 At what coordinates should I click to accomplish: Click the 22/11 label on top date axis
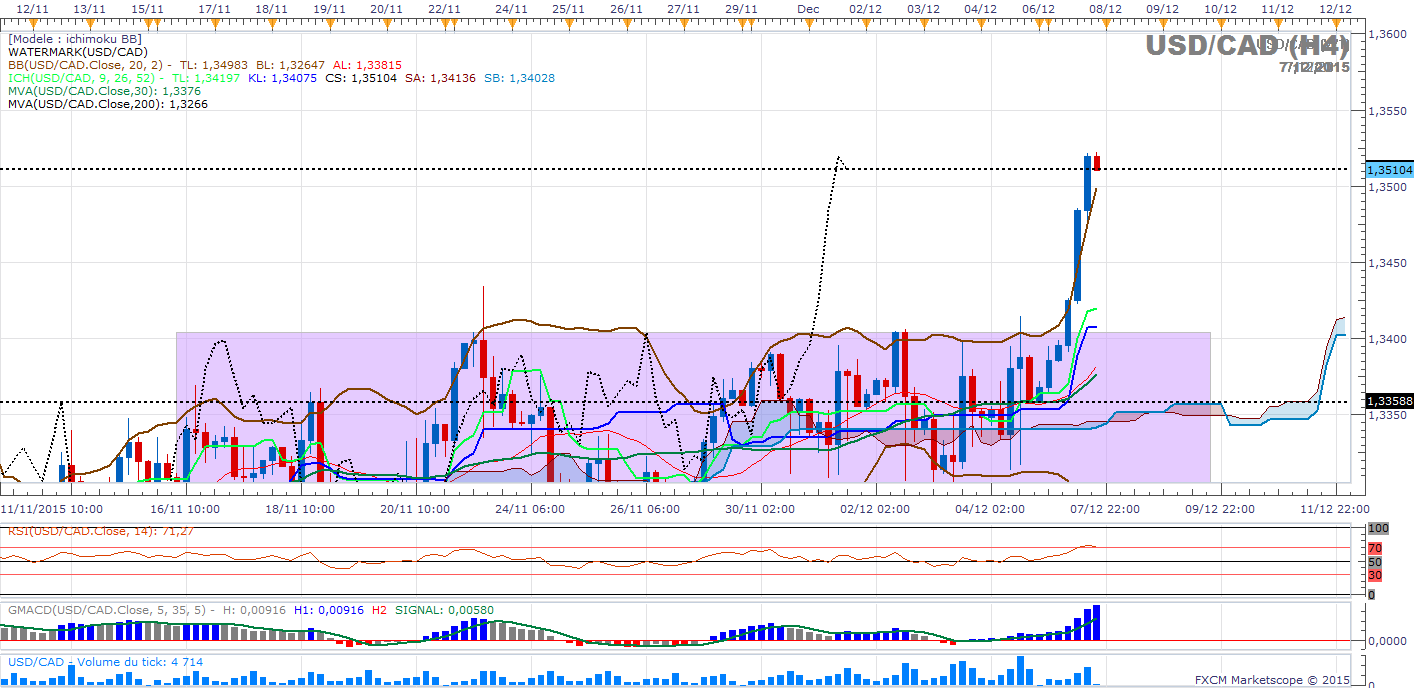click(443, 8)
